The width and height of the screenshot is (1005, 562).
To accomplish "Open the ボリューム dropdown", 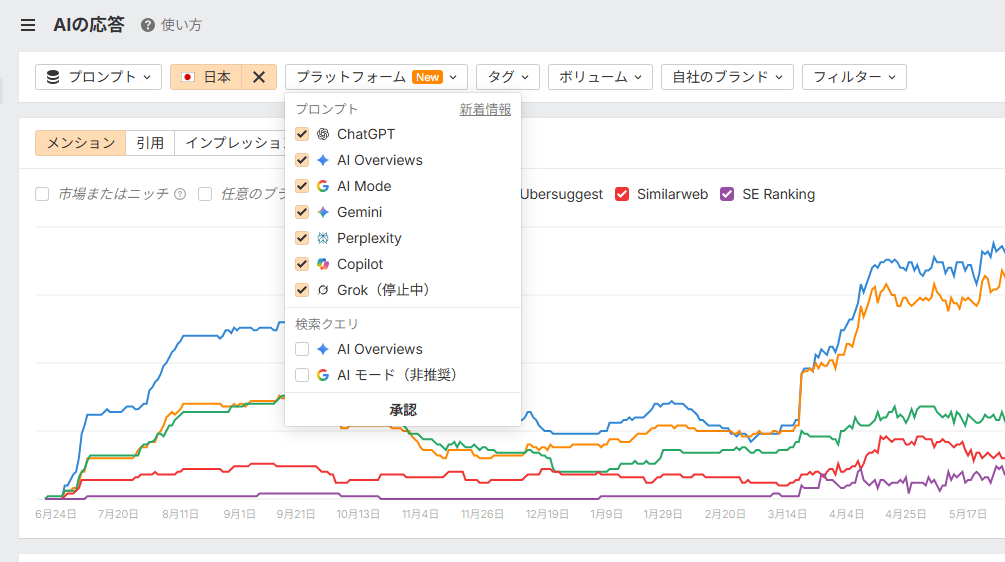I will (x=600, y=77).
